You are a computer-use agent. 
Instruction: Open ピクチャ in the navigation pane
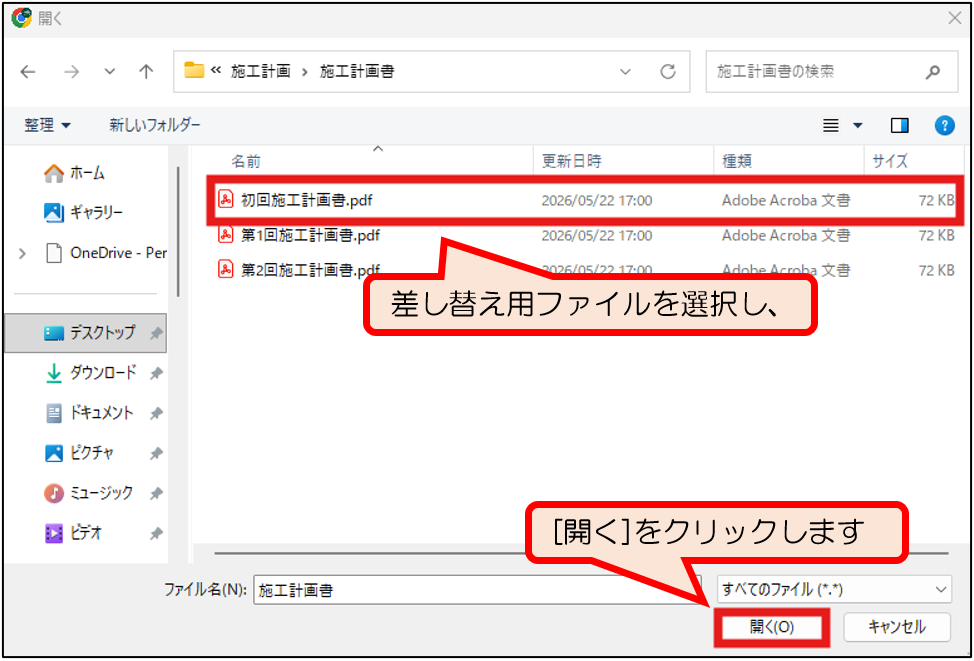(x=79, y=453)
